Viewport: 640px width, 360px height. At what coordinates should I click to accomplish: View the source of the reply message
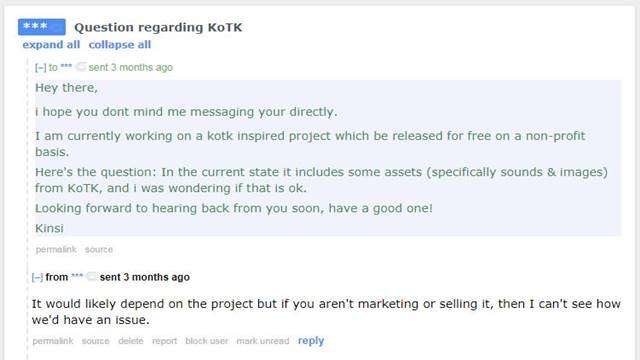point(96,341)
